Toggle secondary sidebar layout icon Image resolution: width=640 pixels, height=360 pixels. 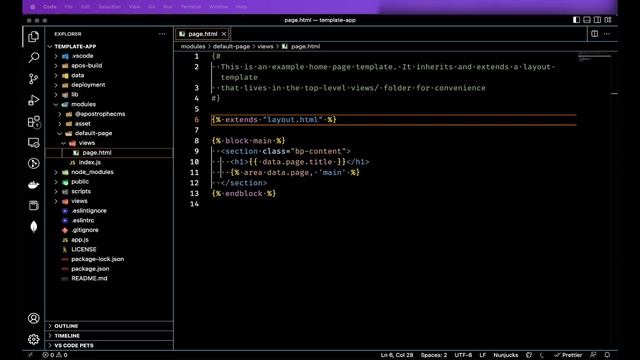[x=597, y=20]
